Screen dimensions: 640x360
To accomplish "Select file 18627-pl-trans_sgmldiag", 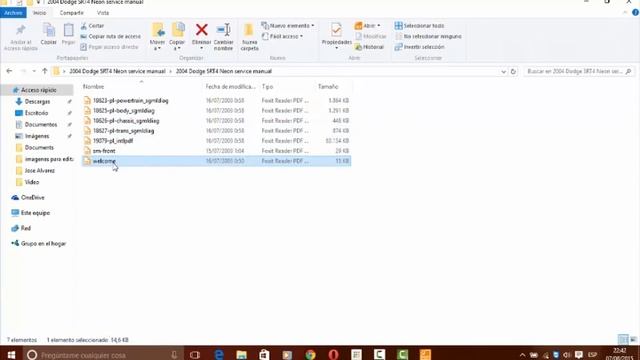I will click(123, 131).
